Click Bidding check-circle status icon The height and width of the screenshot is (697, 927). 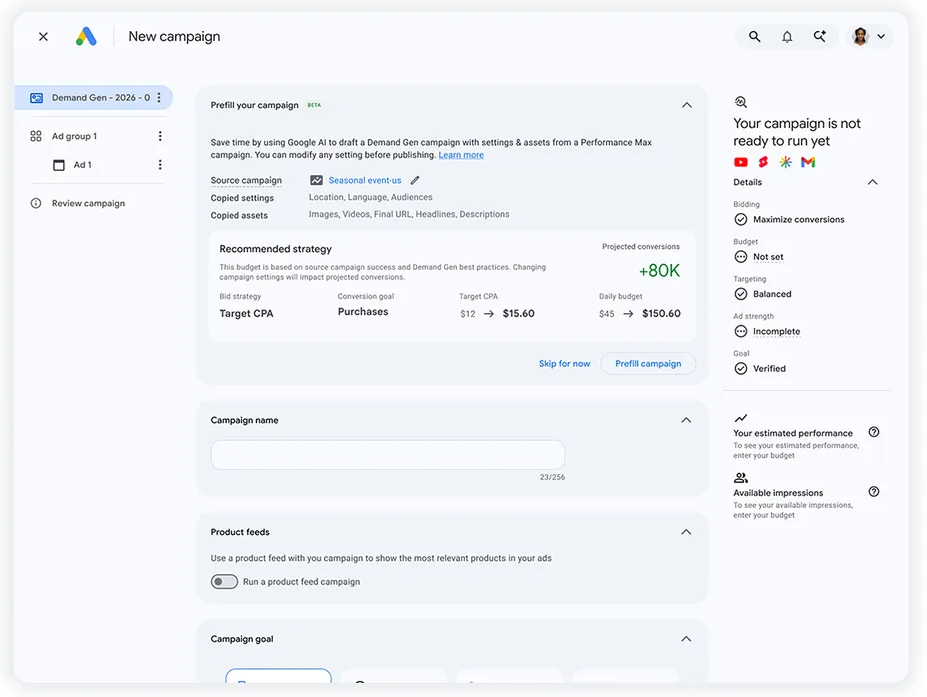pyautogui.click(x=741, y=219)
